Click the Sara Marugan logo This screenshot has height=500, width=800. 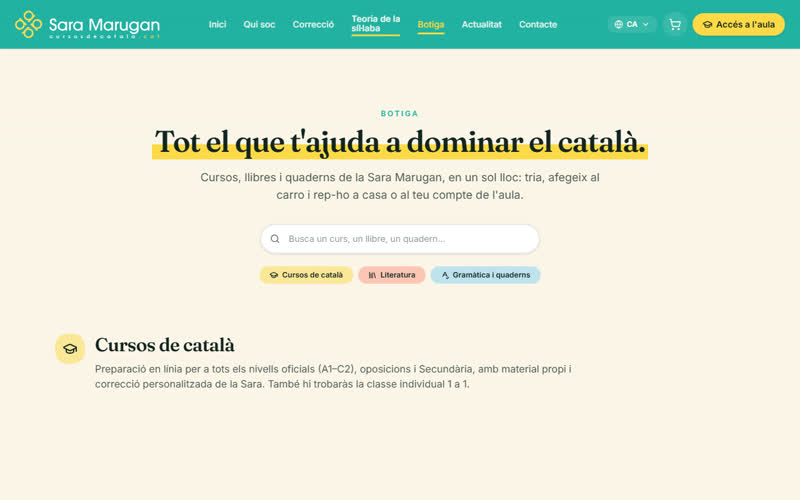(87, 24)
